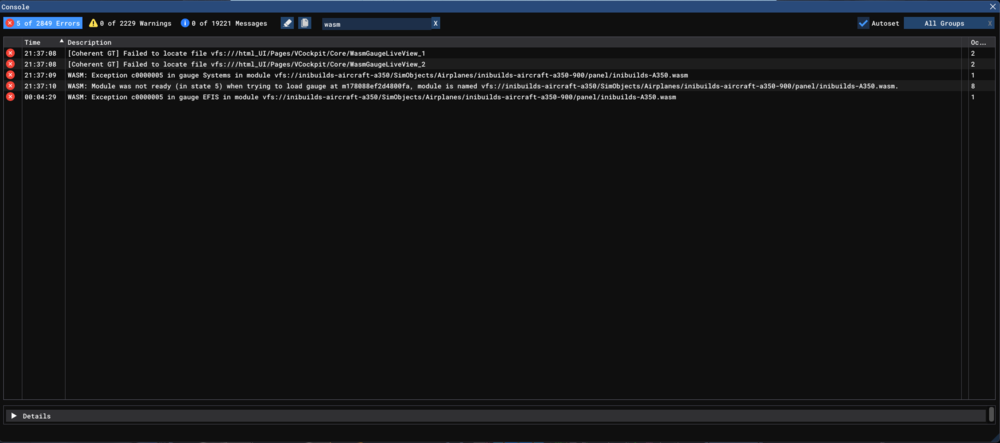The width and height of the screenshot is (1000, 443).
Task: Click the copy-to-clipboard document icon
Action: (305, 23)
